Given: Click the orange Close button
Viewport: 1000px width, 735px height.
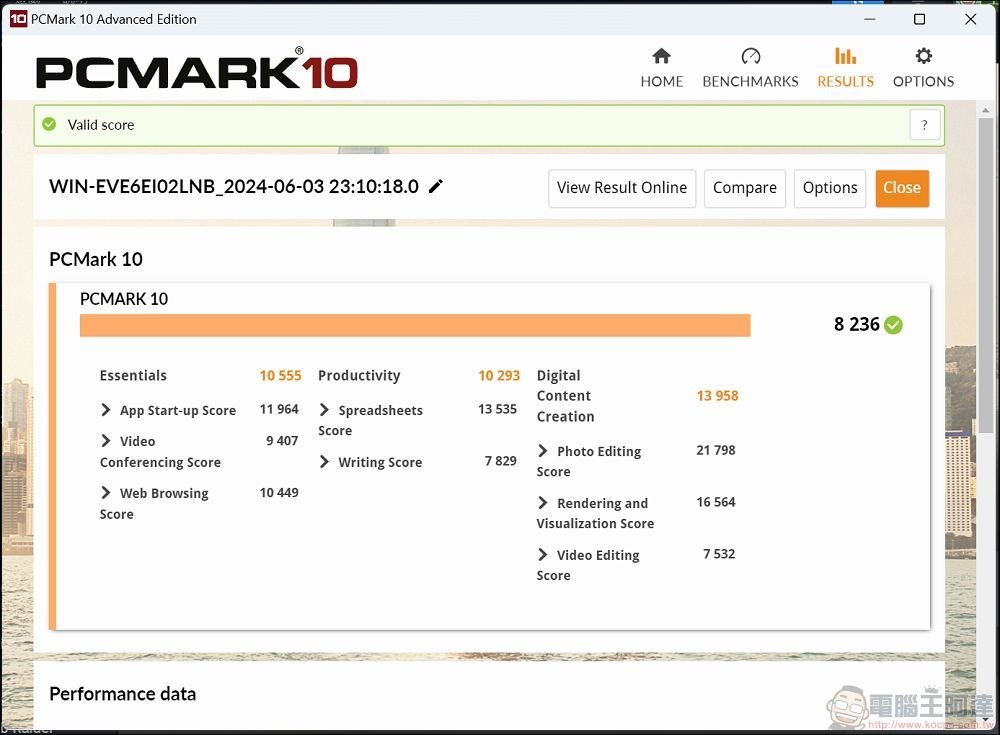Looking at the screenshot, I should tap(902, 188).
